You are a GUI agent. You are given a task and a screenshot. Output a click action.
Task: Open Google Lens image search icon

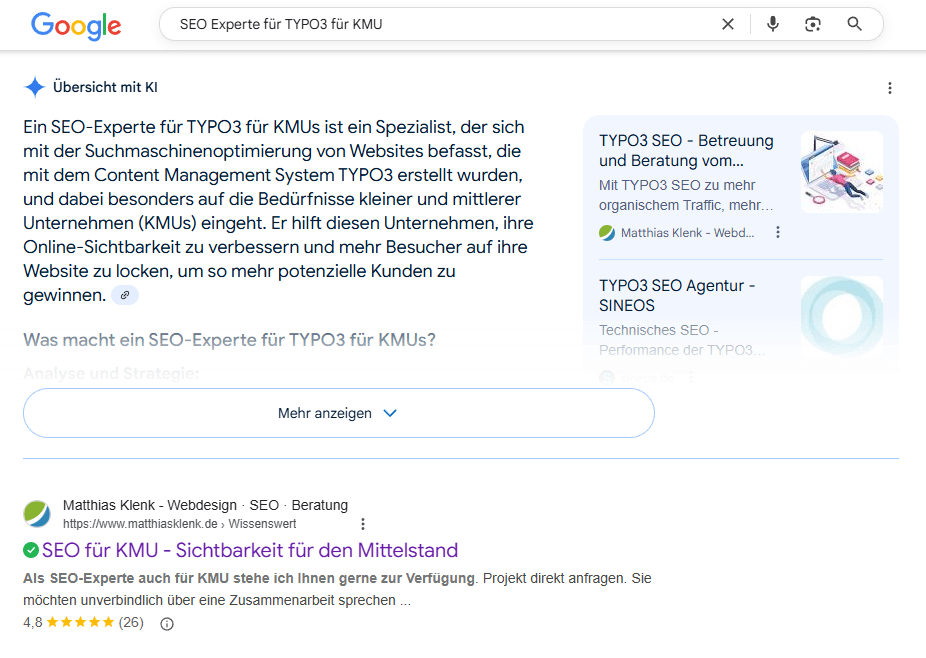pos(813,24)
